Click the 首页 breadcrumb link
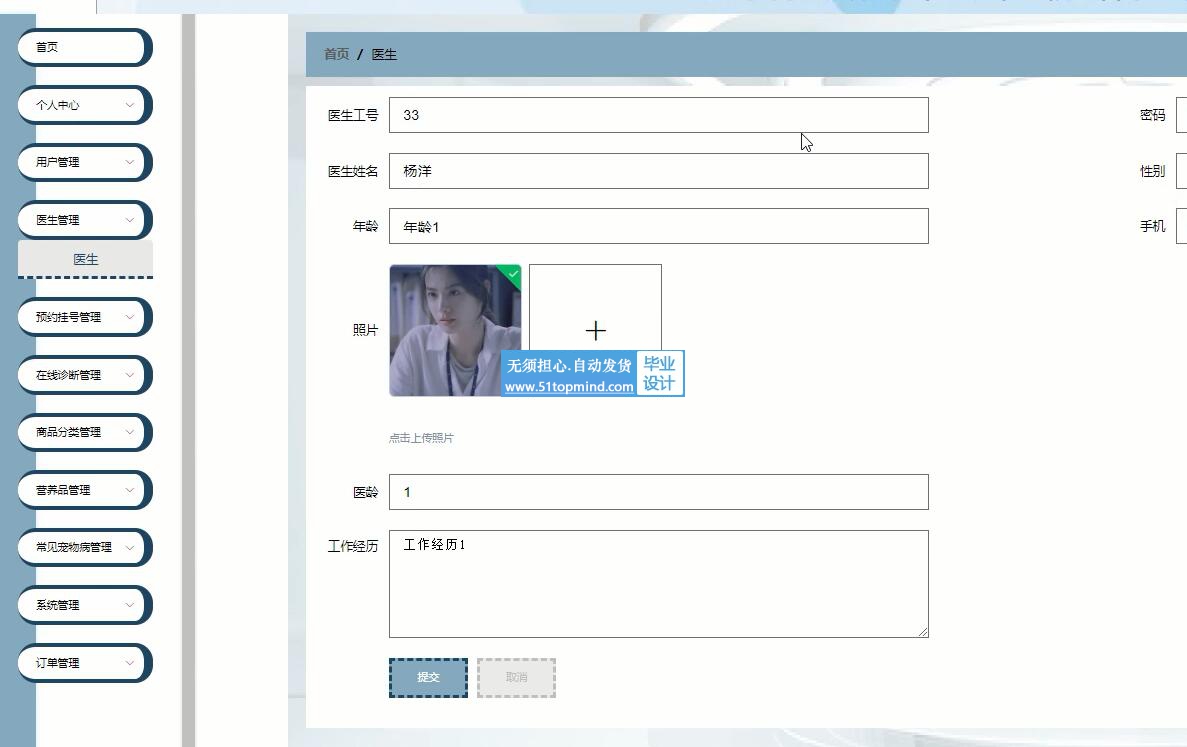The image size is (1187, 747). click(336, 54)
